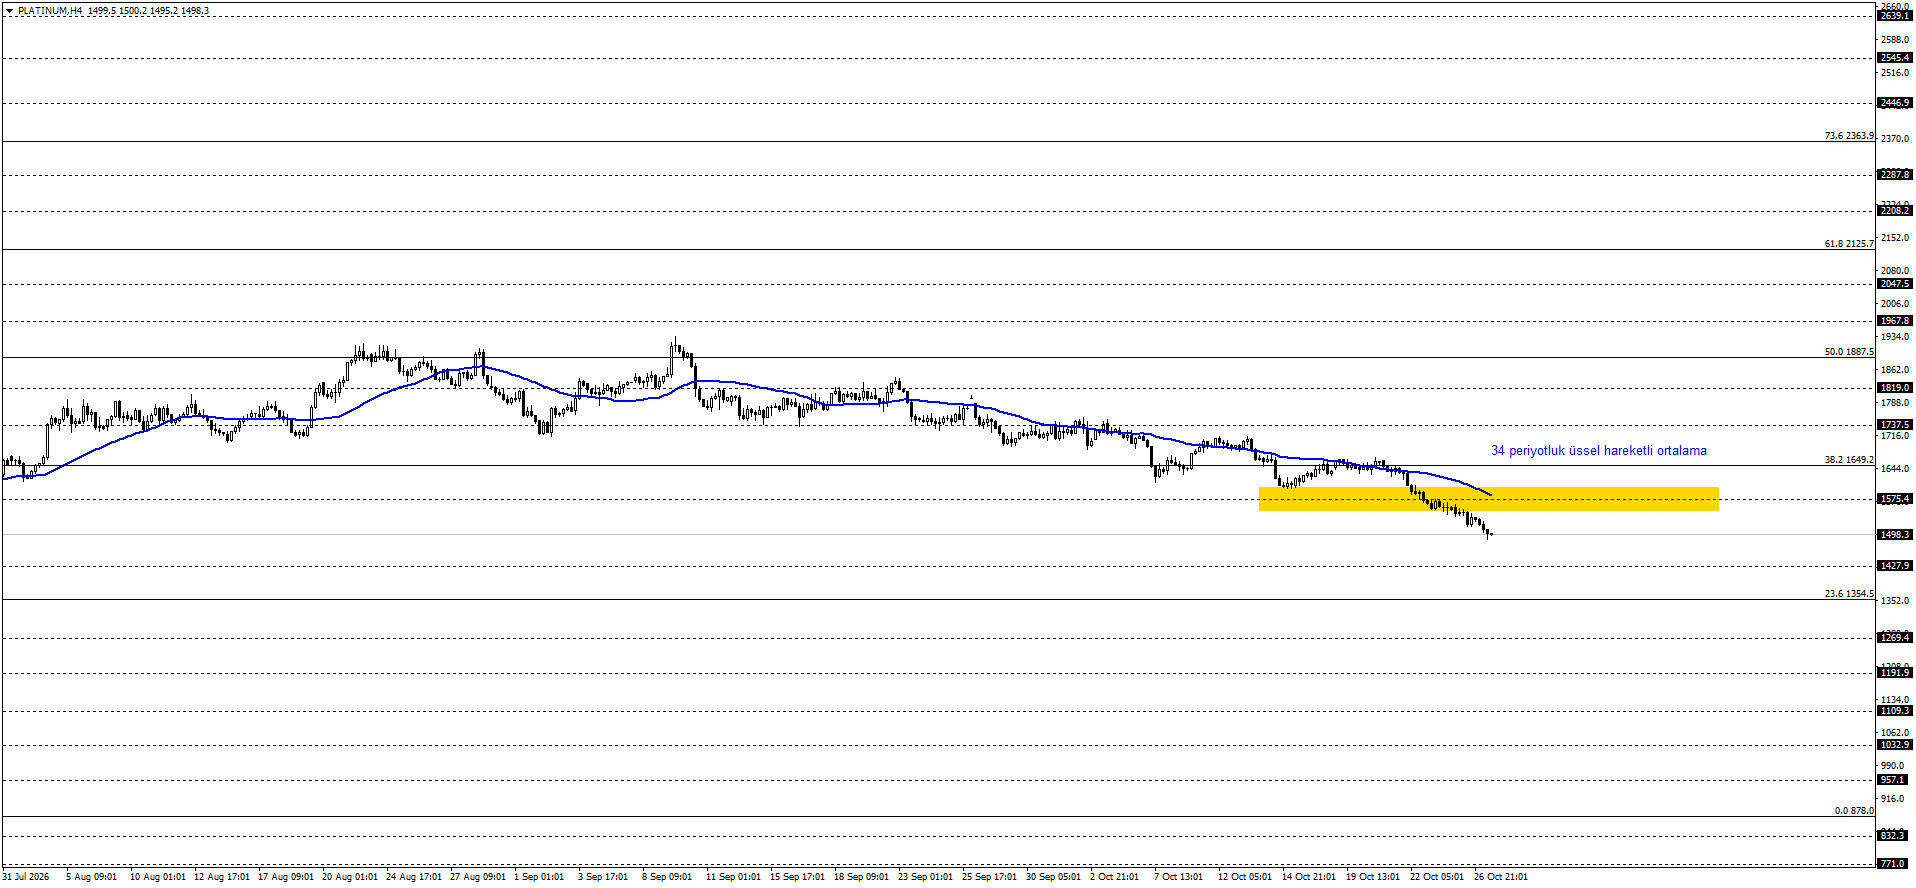Select the '23 Sep 01:01' time label
Screen dimensions: 1916x888
tap(925, 877)
